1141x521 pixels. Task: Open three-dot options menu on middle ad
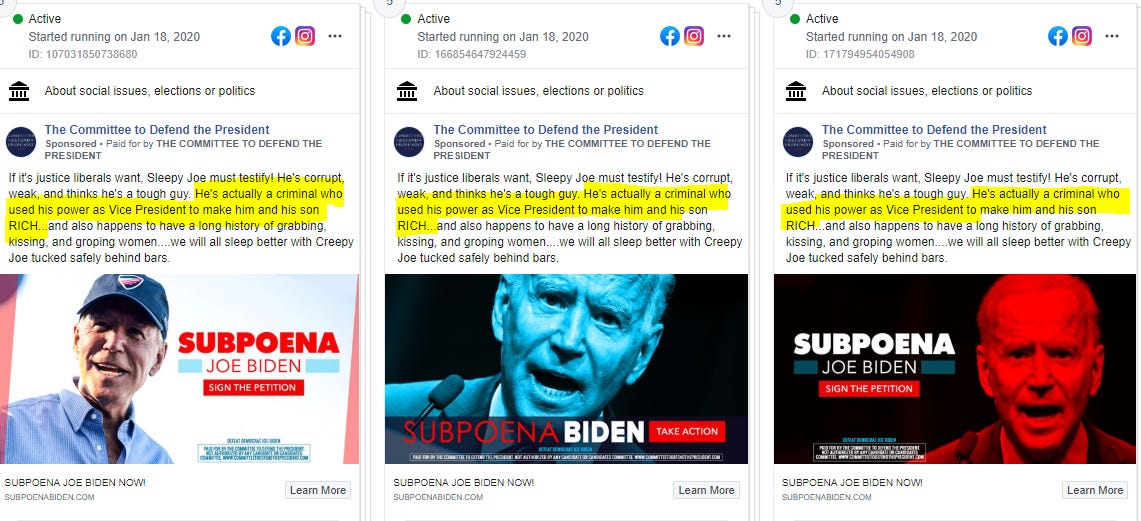[723, 36]
